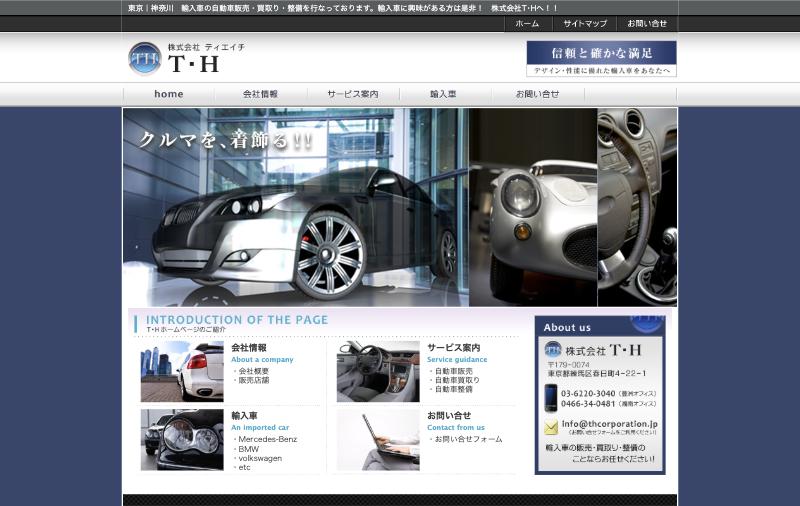Select the サービス案内 navigation tab

coord(353,94)
